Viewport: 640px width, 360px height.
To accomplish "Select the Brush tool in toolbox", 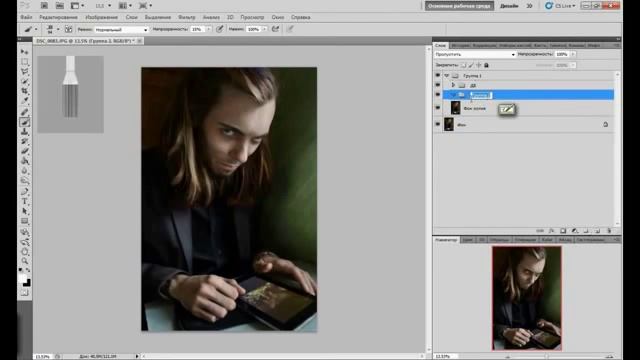I will point(25,122).
